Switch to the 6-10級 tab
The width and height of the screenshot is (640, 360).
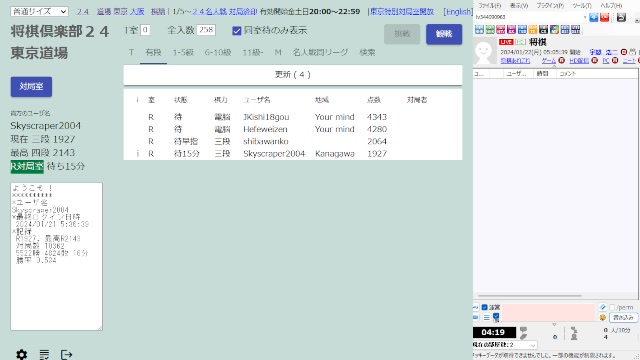(218, 52)
